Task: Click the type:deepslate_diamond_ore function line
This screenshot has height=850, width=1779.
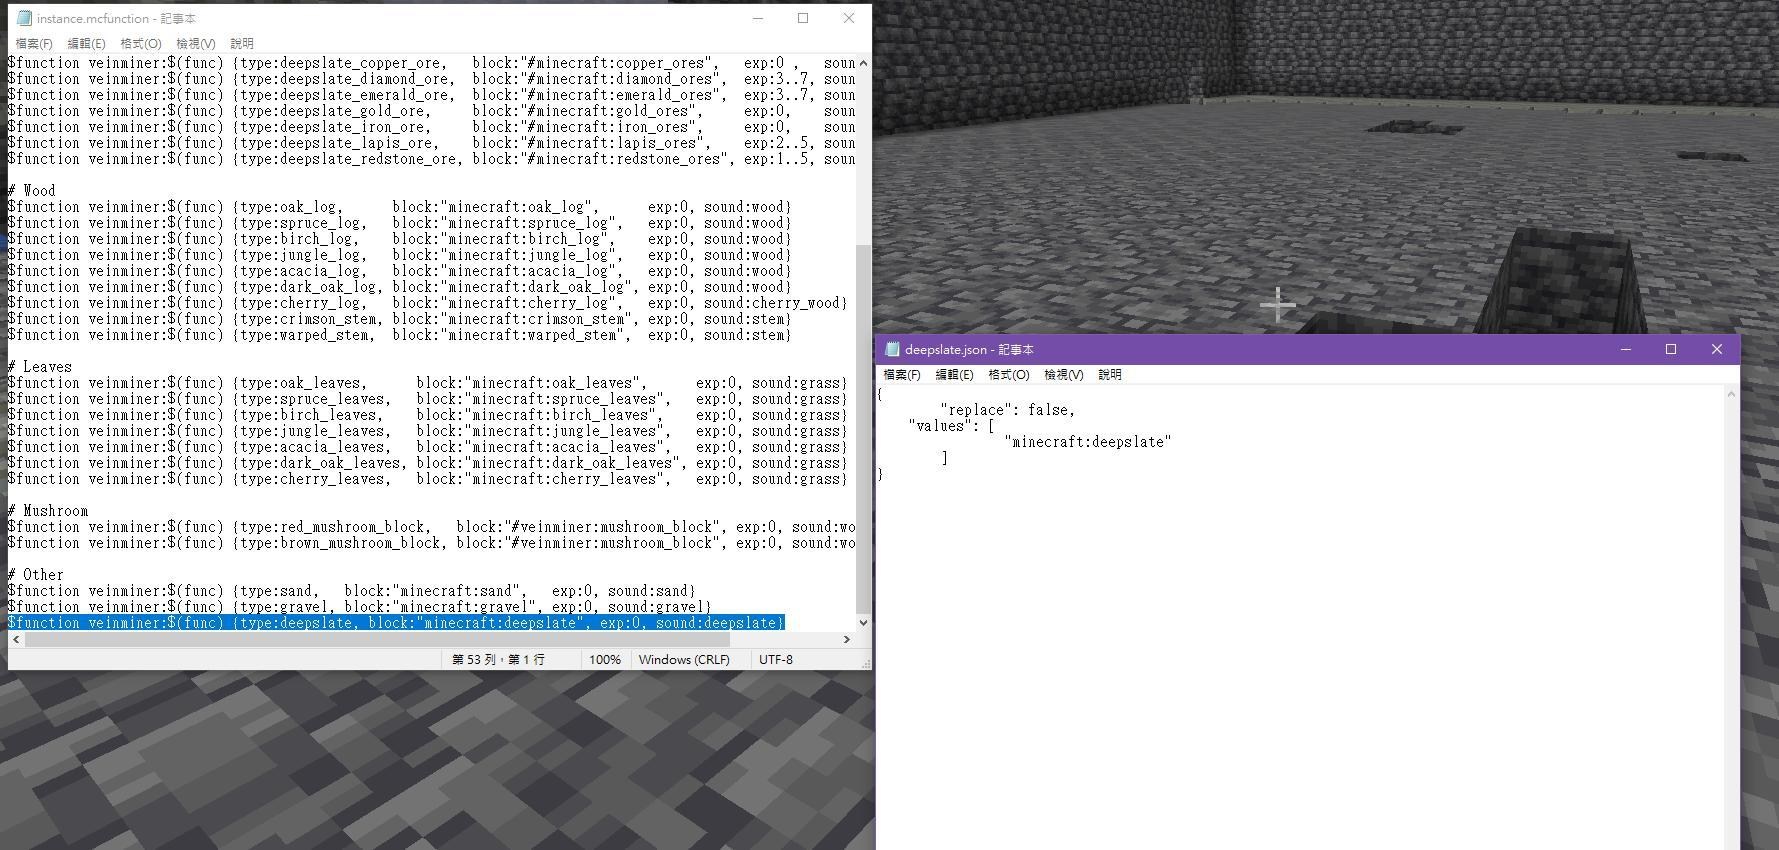Action: [432, 79]
